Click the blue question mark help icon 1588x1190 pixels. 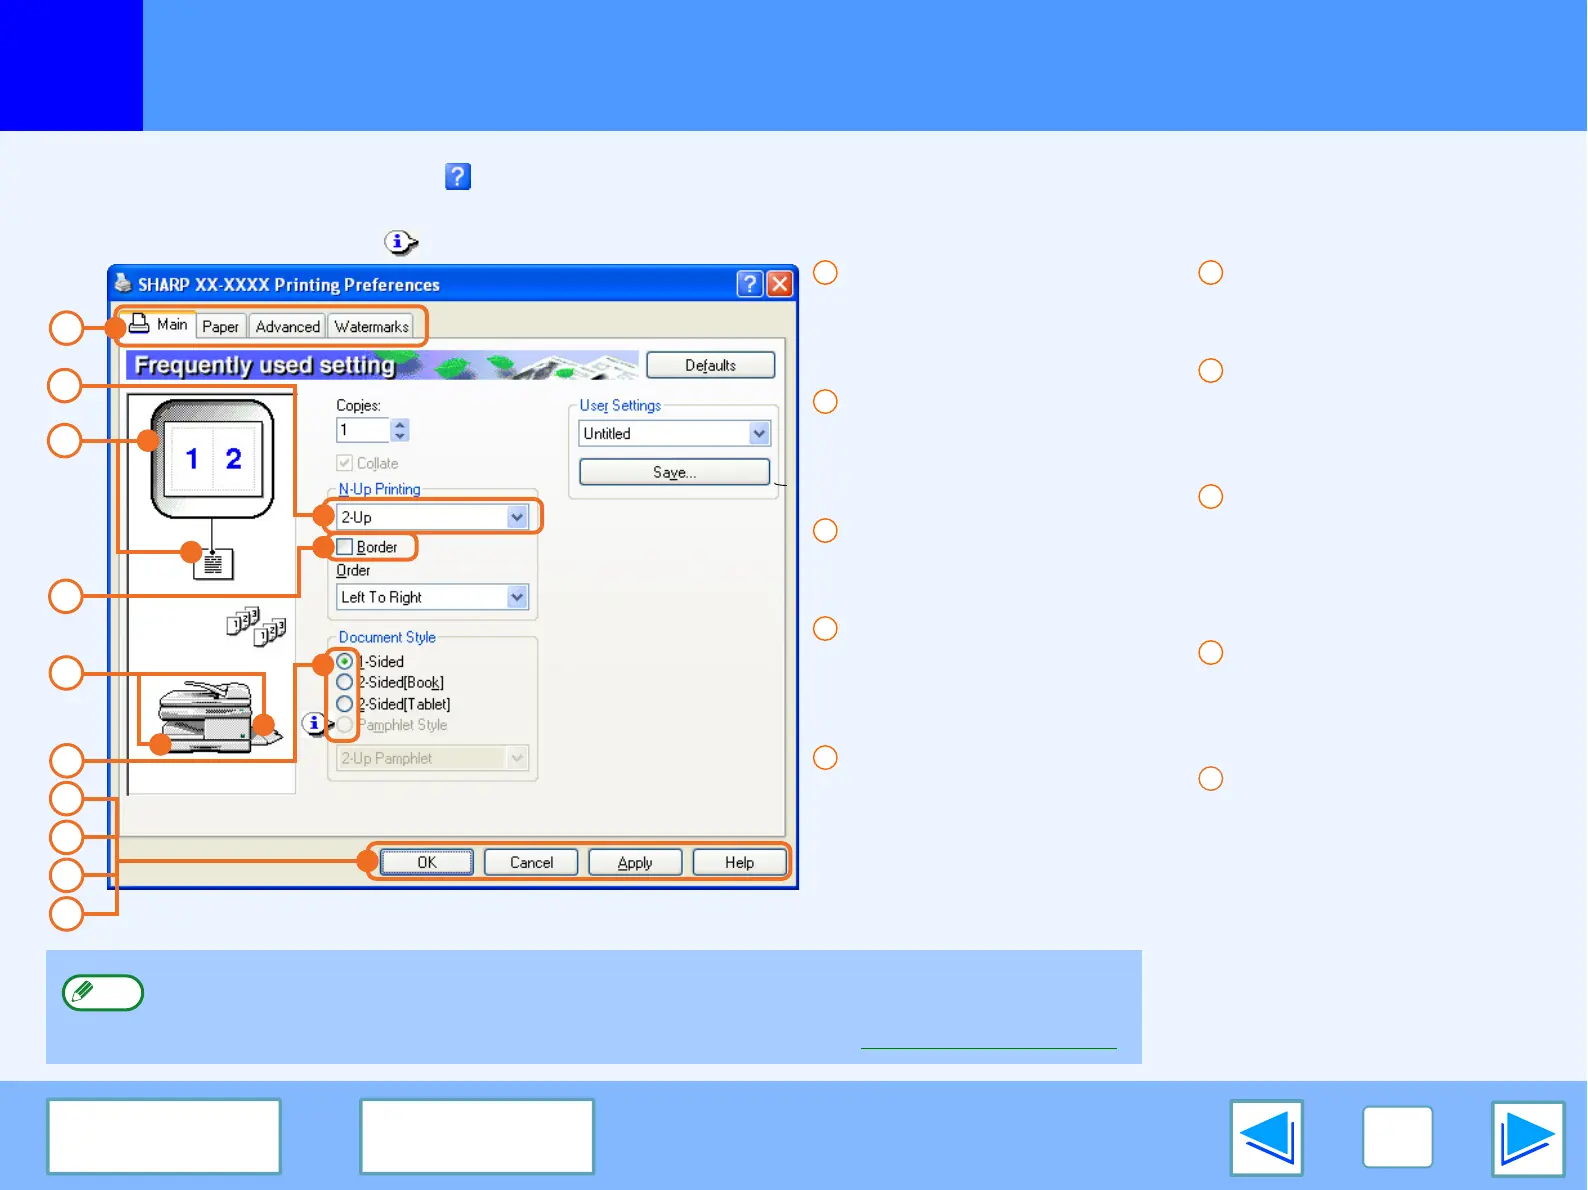[457, 177]
